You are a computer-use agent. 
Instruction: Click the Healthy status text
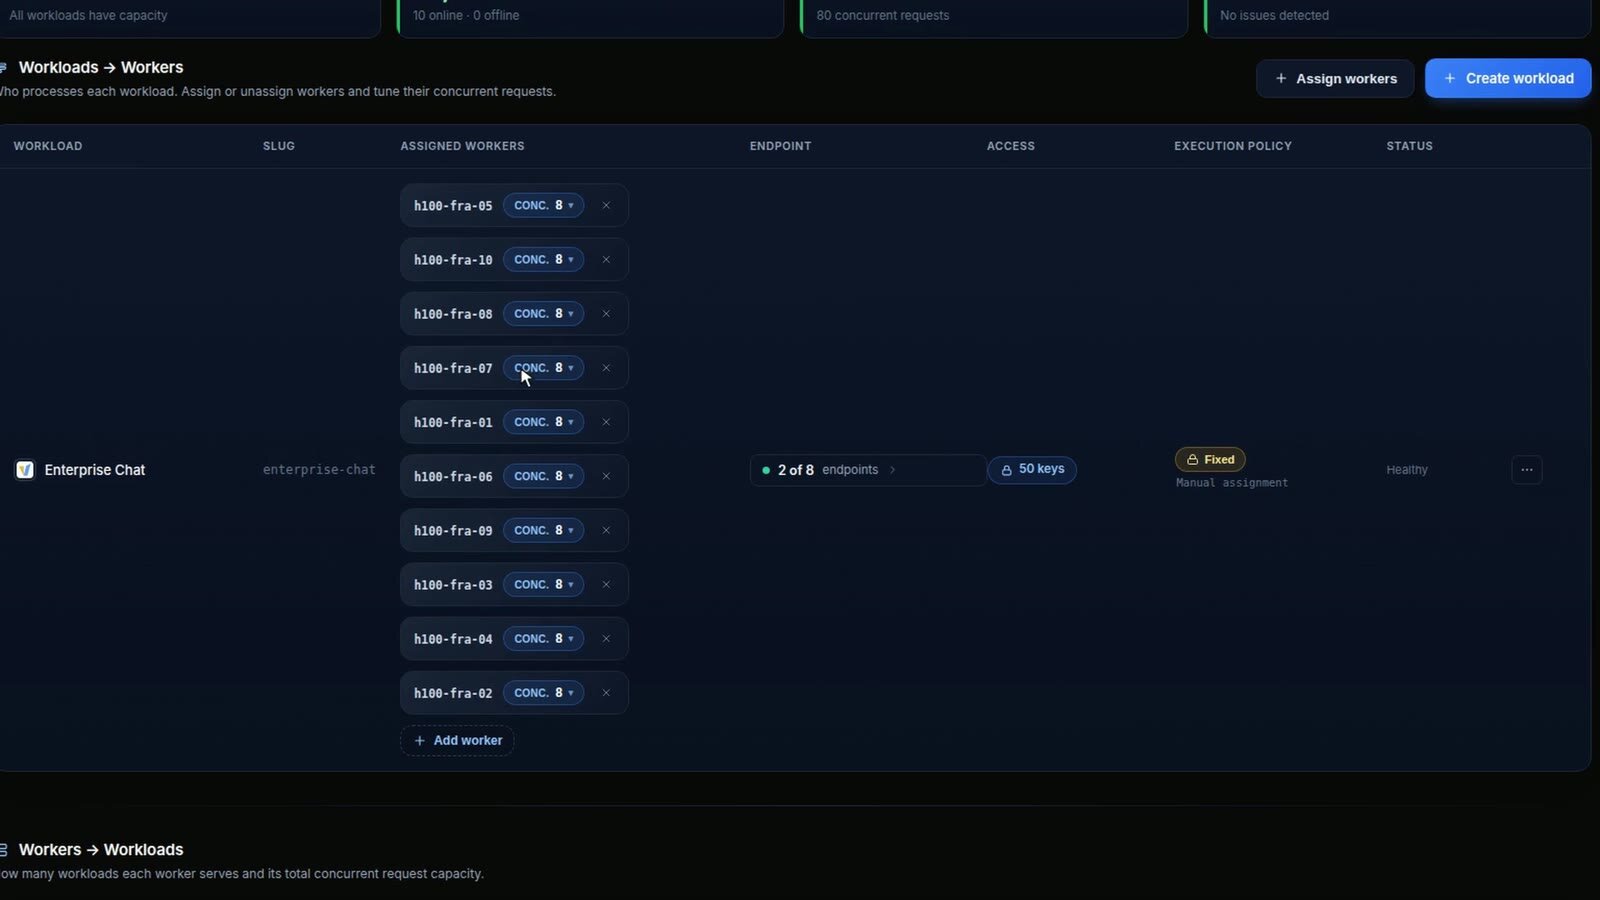click(1407, 470)
